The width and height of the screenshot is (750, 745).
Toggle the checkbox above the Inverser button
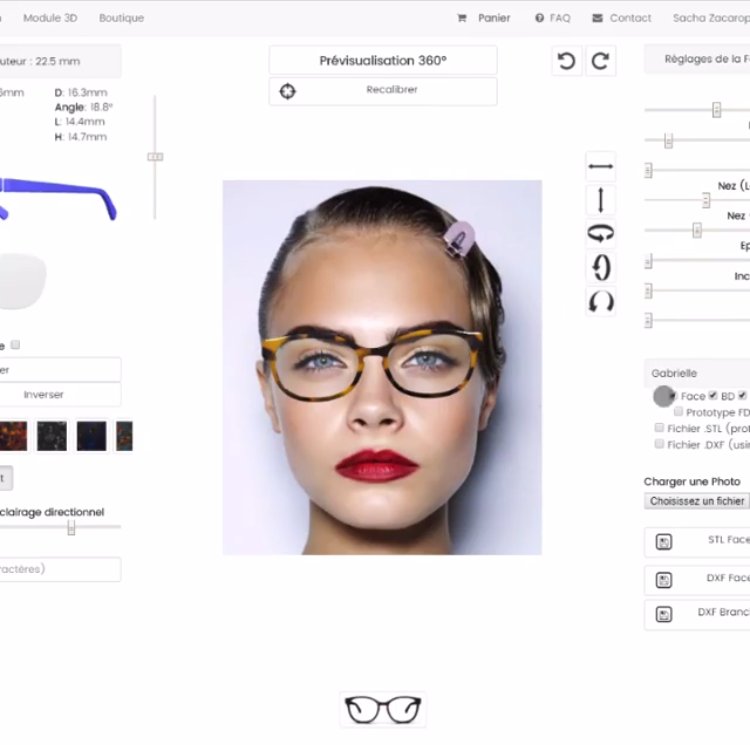pyautogui.click(x=15, y=344)
